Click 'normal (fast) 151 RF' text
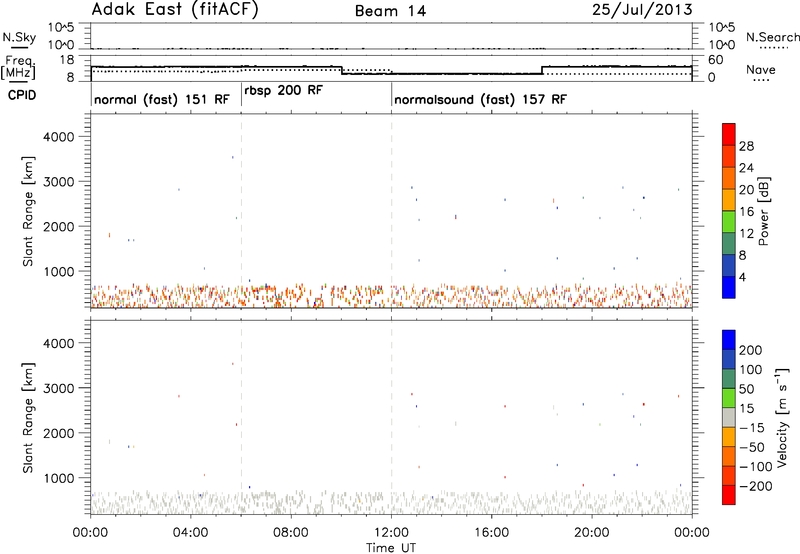800x554 pixels. [162, 99]
